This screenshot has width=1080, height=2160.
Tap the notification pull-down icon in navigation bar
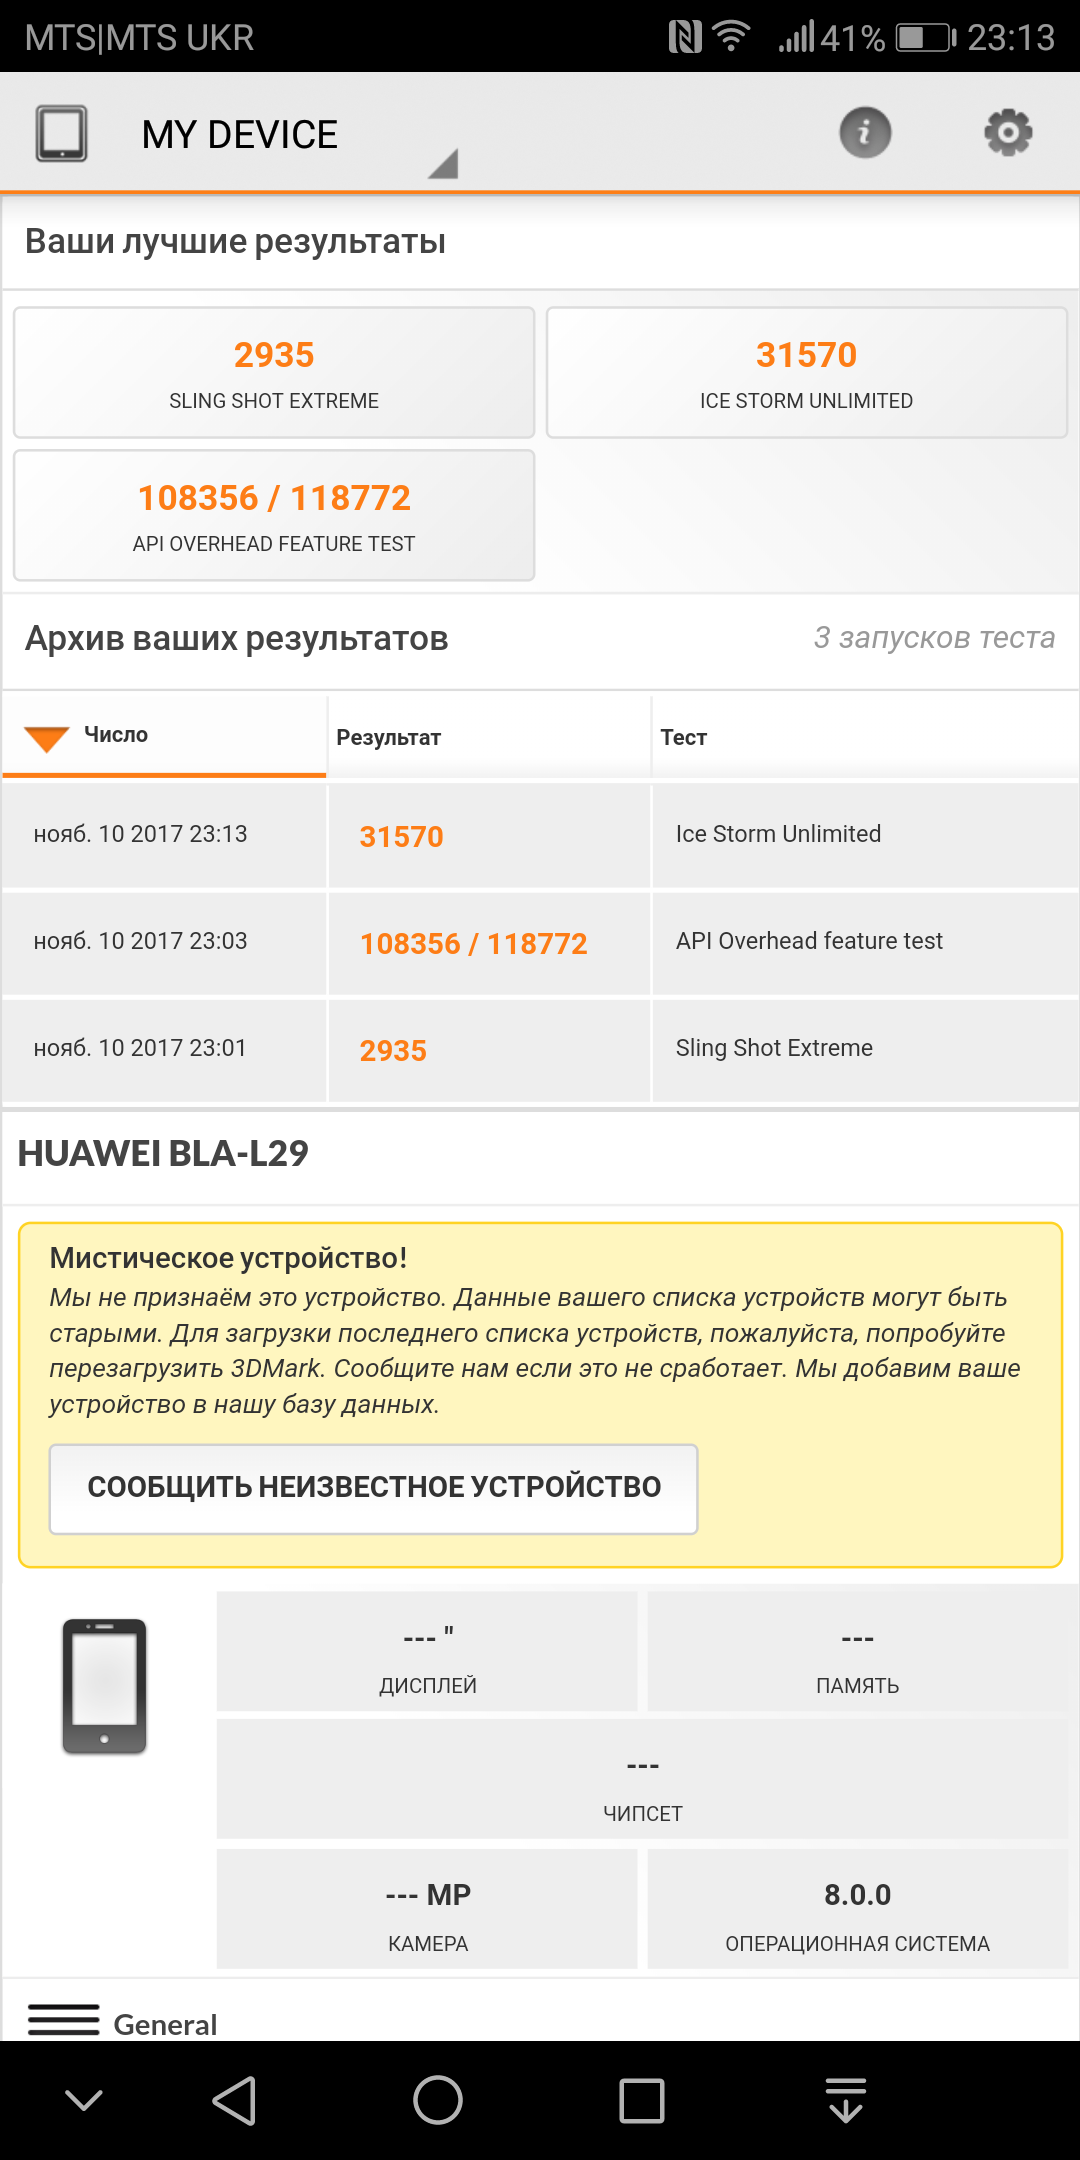[846, 2100]
